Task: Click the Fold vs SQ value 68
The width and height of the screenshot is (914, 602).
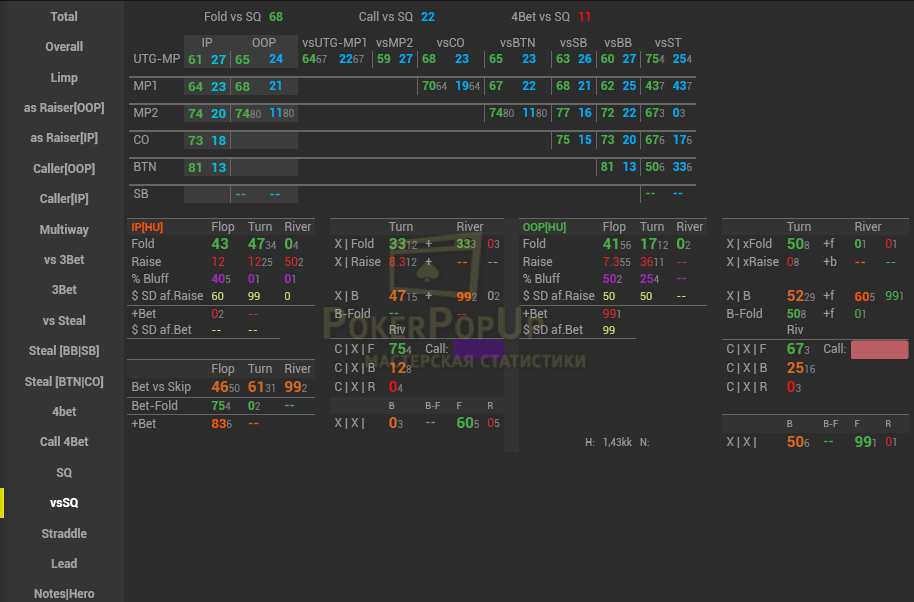Action: (276, 17)
